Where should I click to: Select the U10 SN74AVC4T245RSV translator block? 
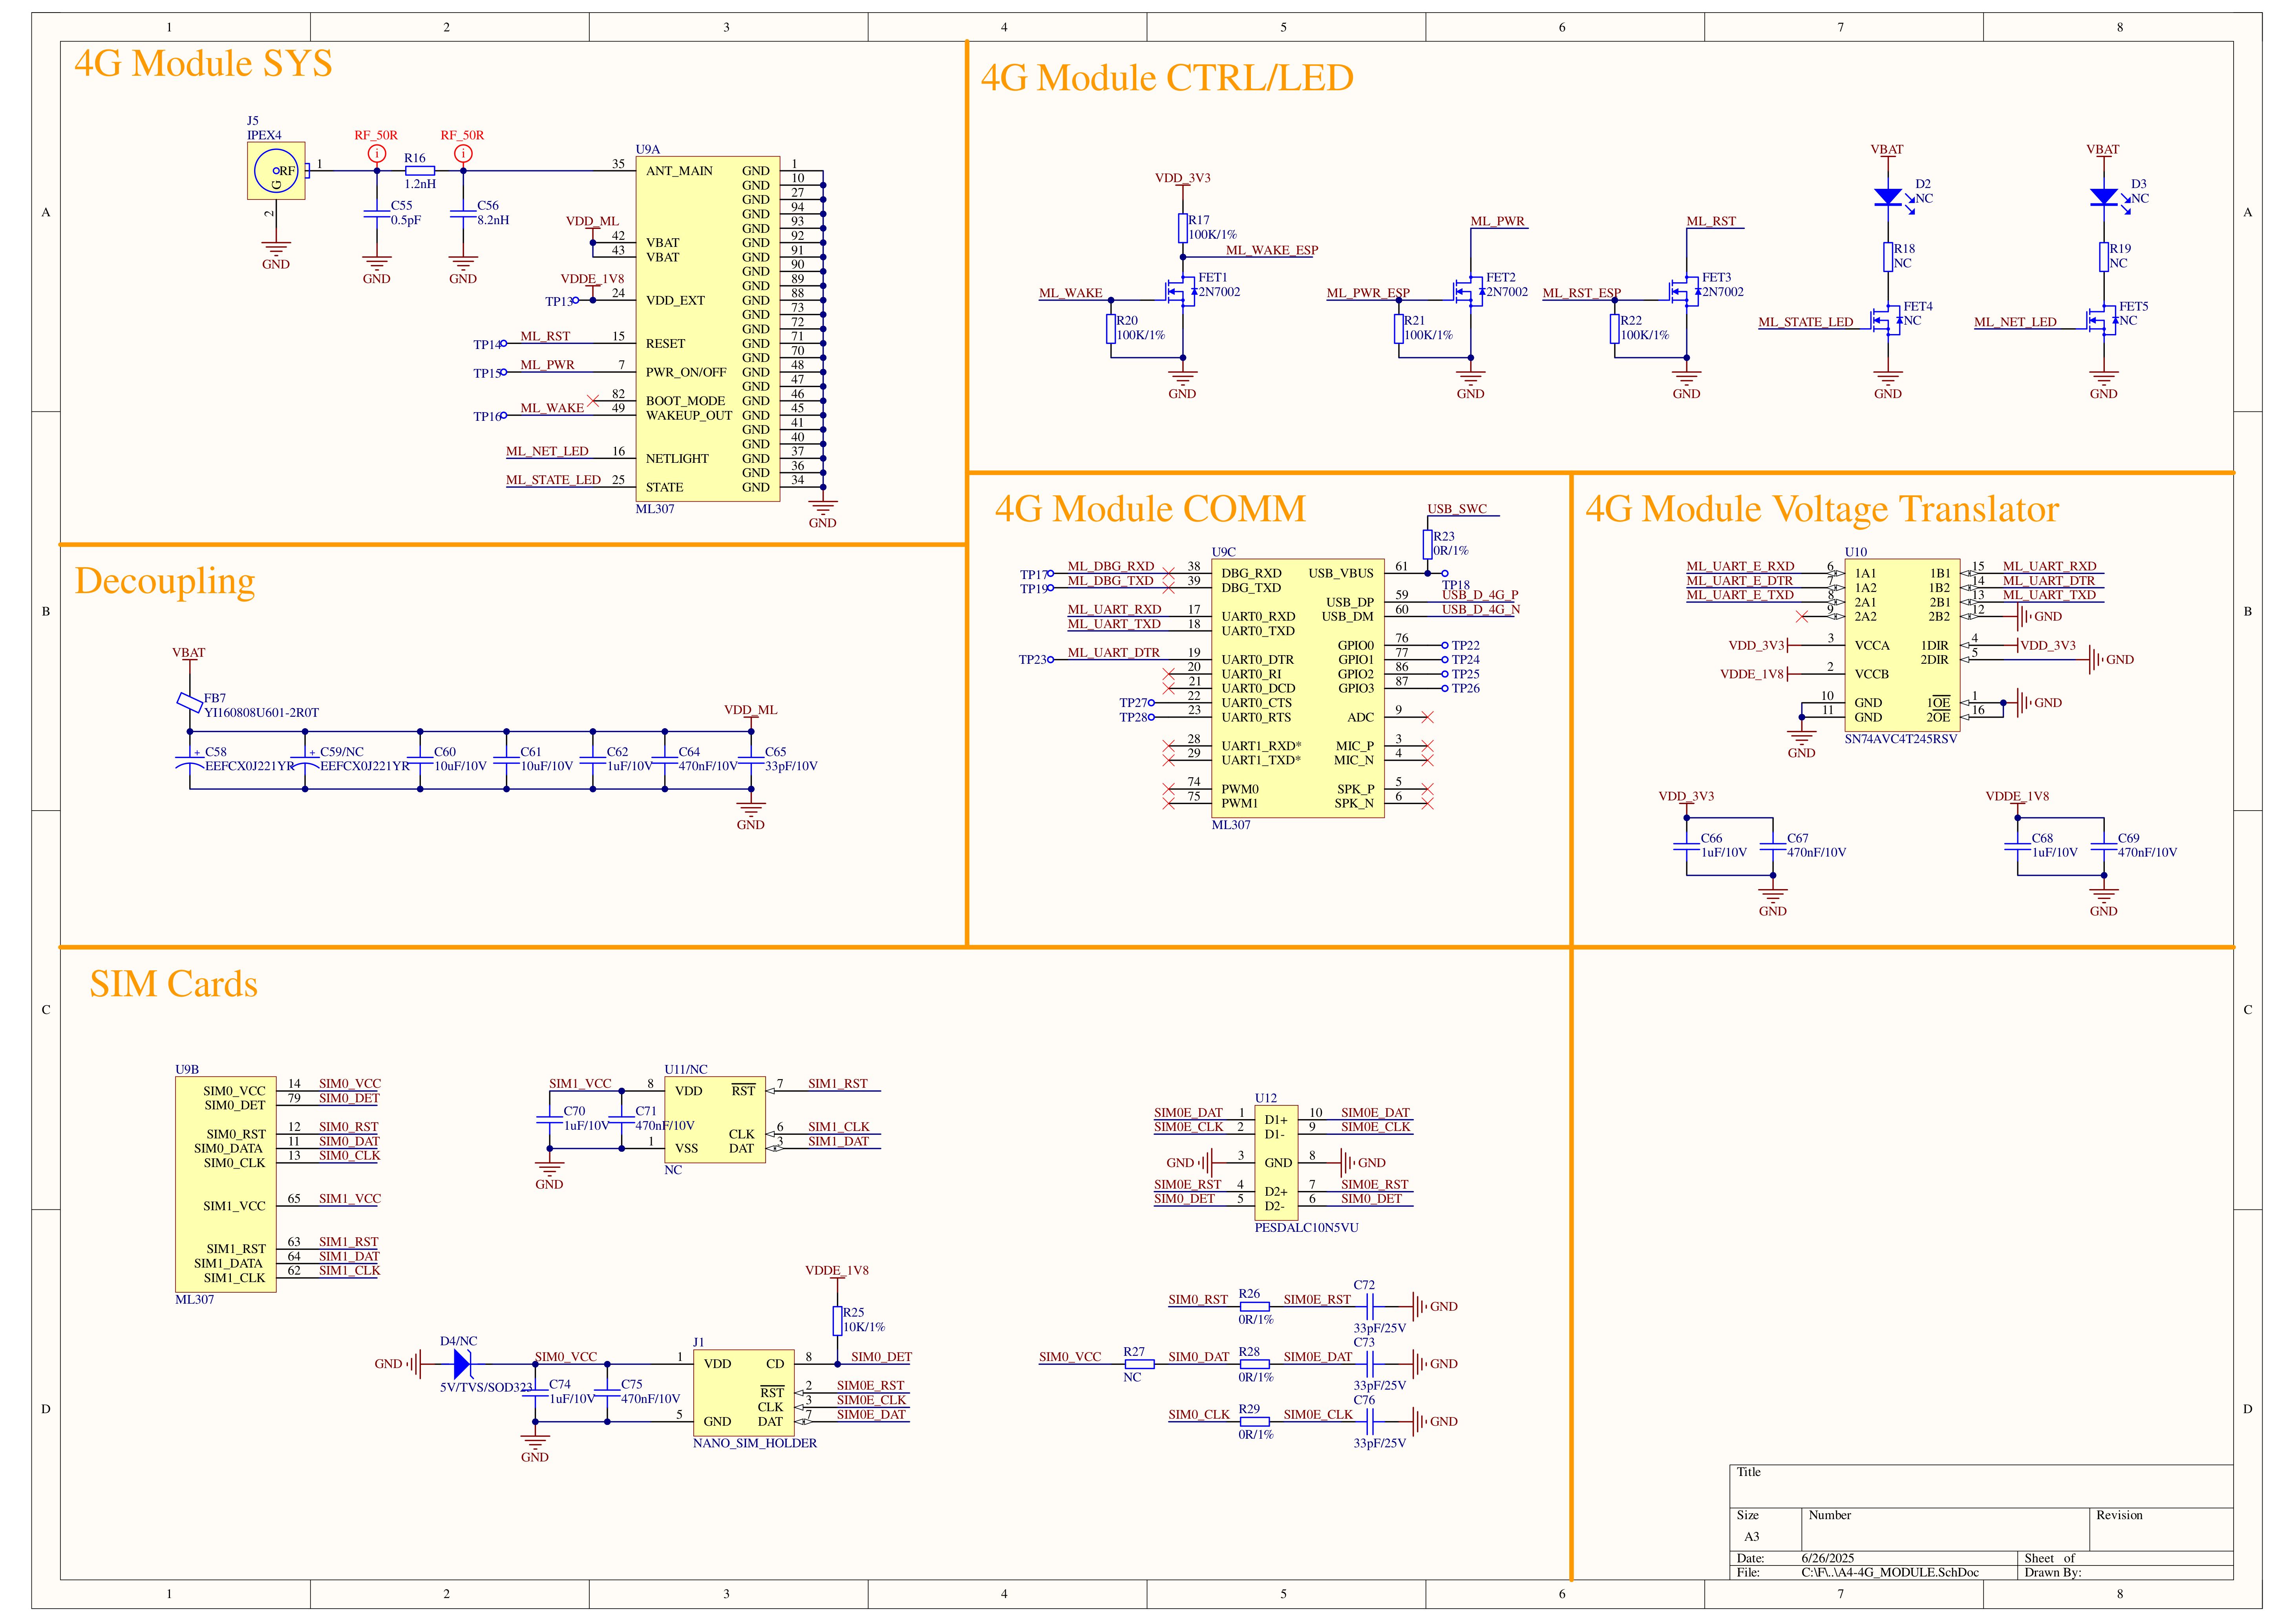(1901, 645)
